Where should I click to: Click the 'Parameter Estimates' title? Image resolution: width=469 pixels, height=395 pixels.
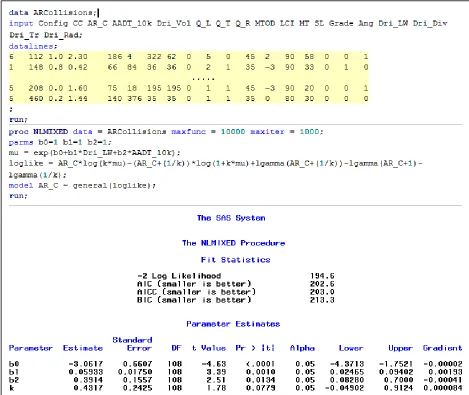233,324
